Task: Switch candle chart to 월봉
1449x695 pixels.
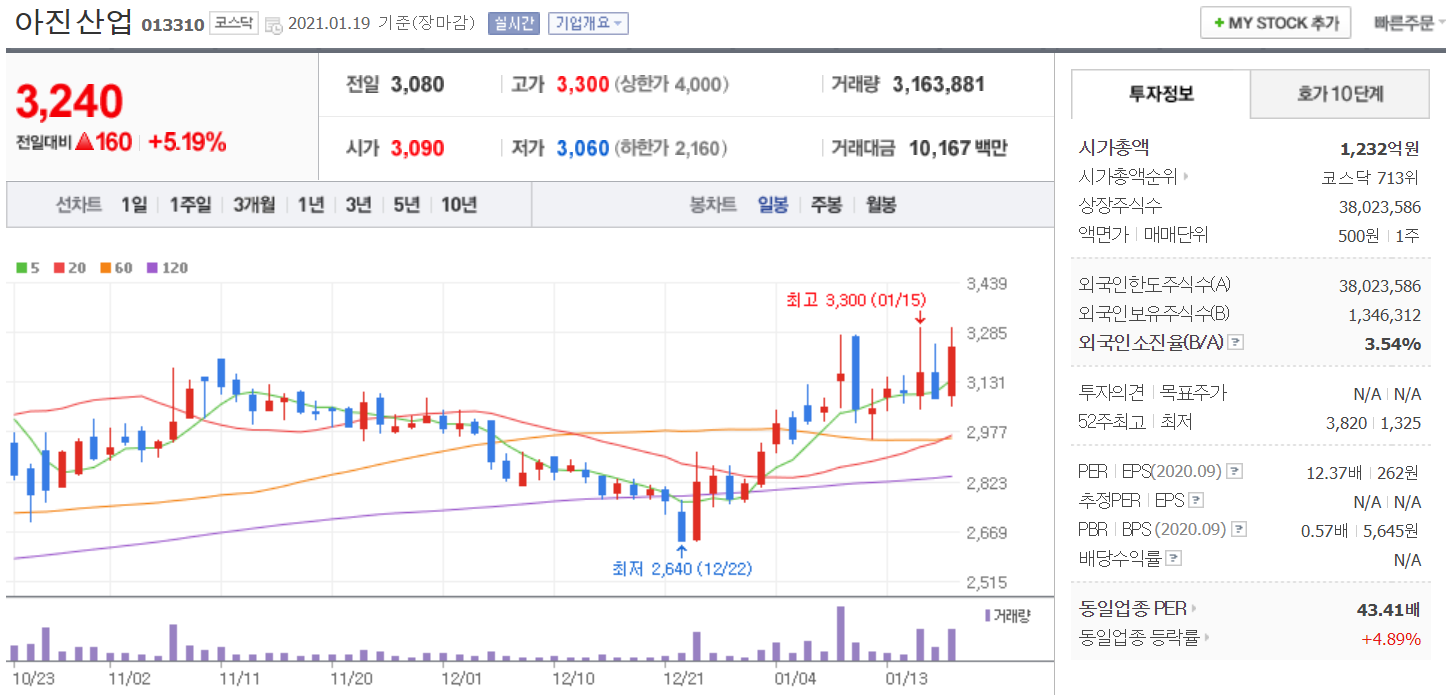Action: pos(881,205)
